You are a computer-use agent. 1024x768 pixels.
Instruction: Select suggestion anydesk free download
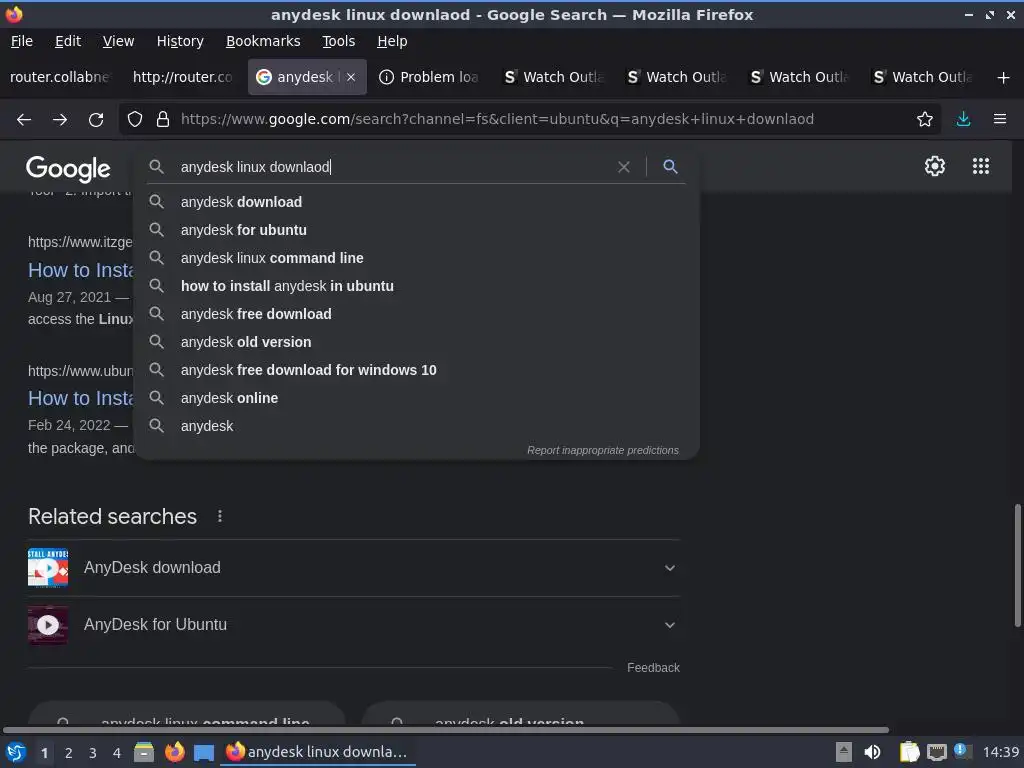416,315
